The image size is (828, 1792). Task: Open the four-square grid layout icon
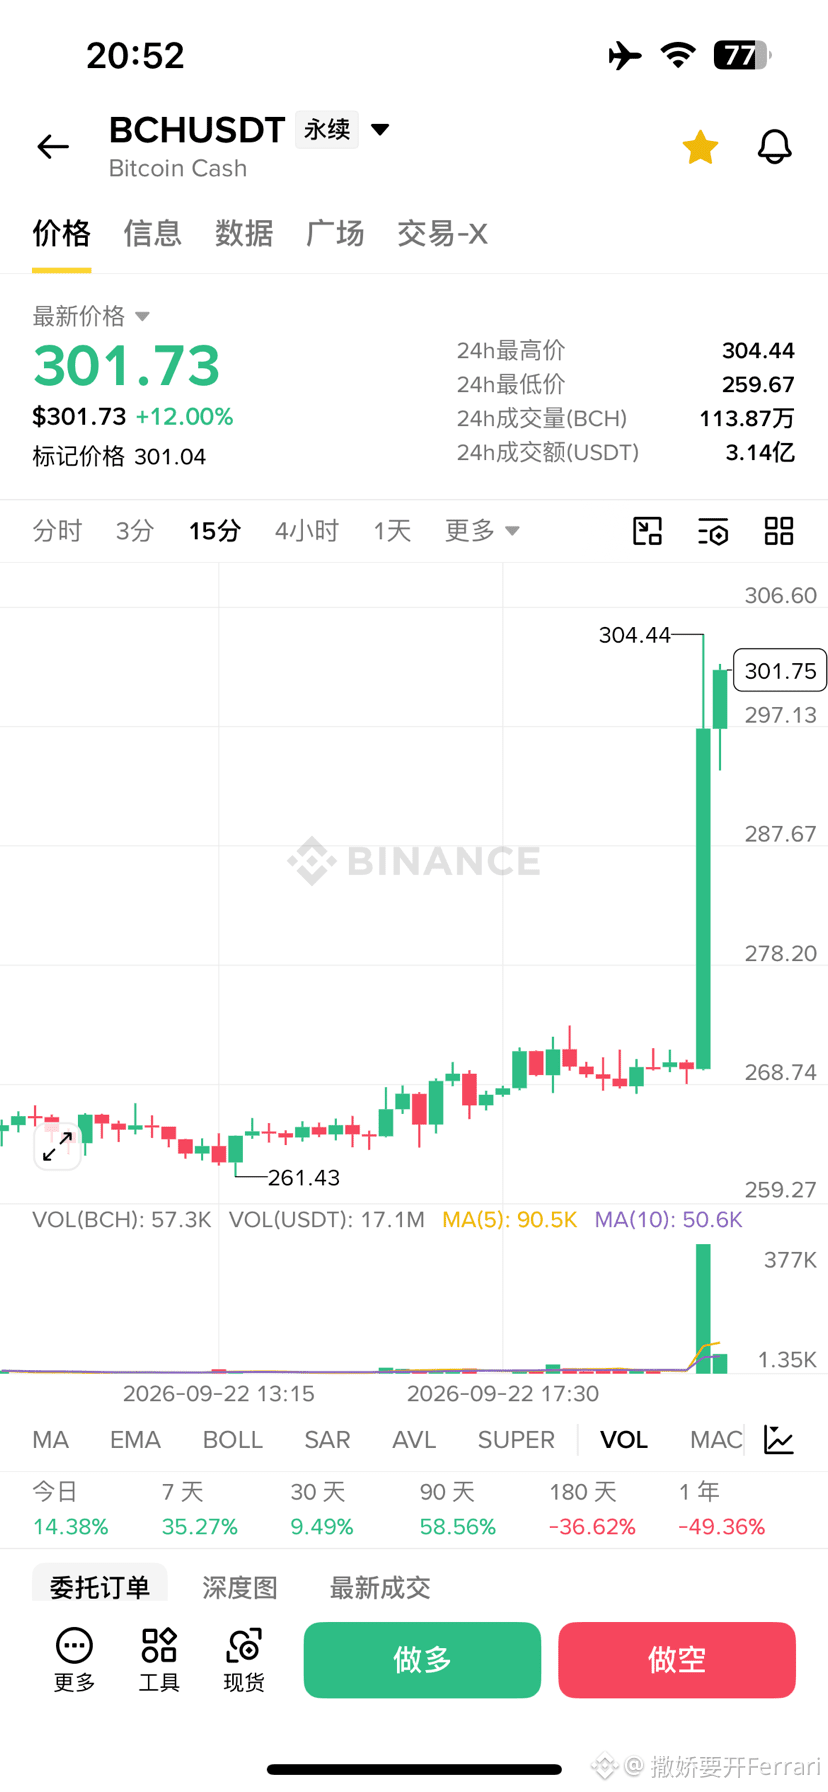(x=779, y=531)
